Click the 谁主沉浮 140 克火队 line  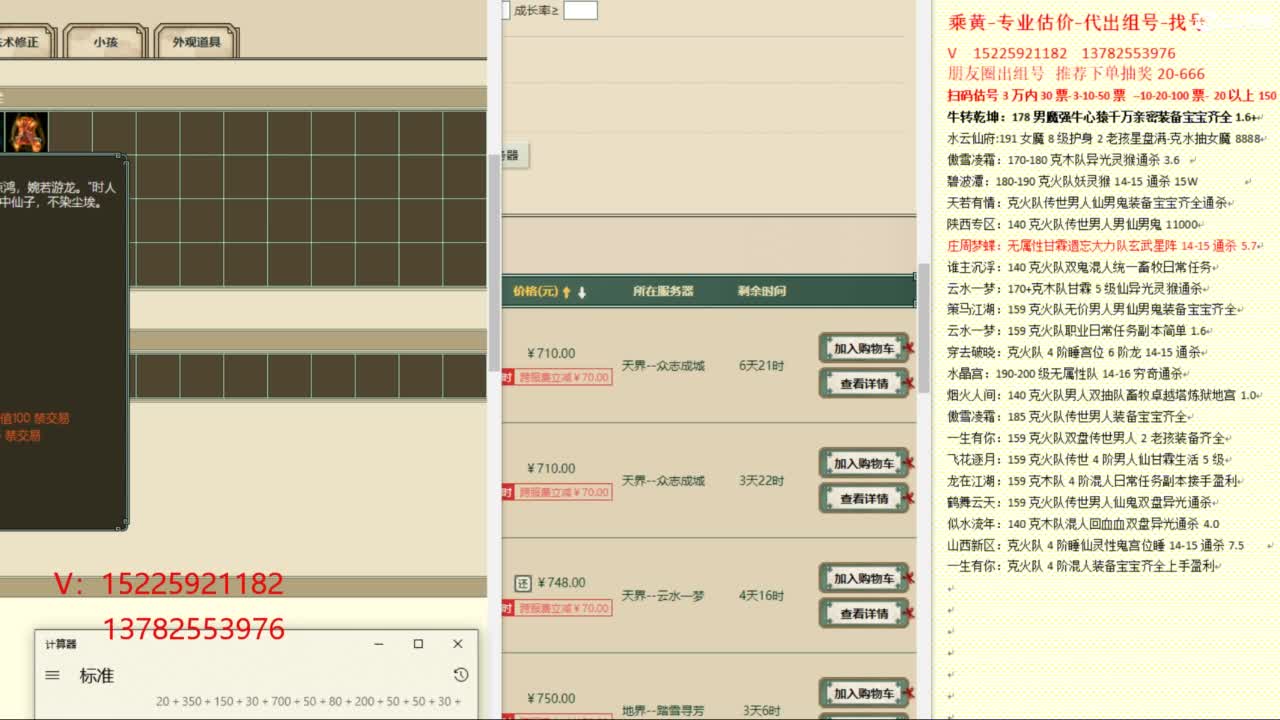tap(1079, 267)
